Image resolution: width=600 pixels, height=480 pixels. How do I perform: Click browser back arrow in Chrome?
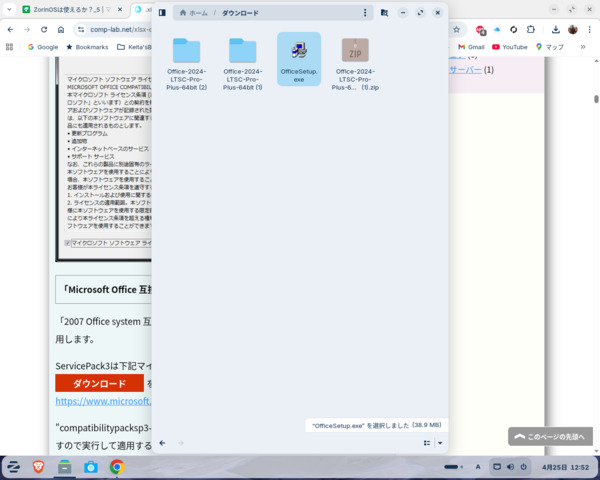[x=10, y=29]
